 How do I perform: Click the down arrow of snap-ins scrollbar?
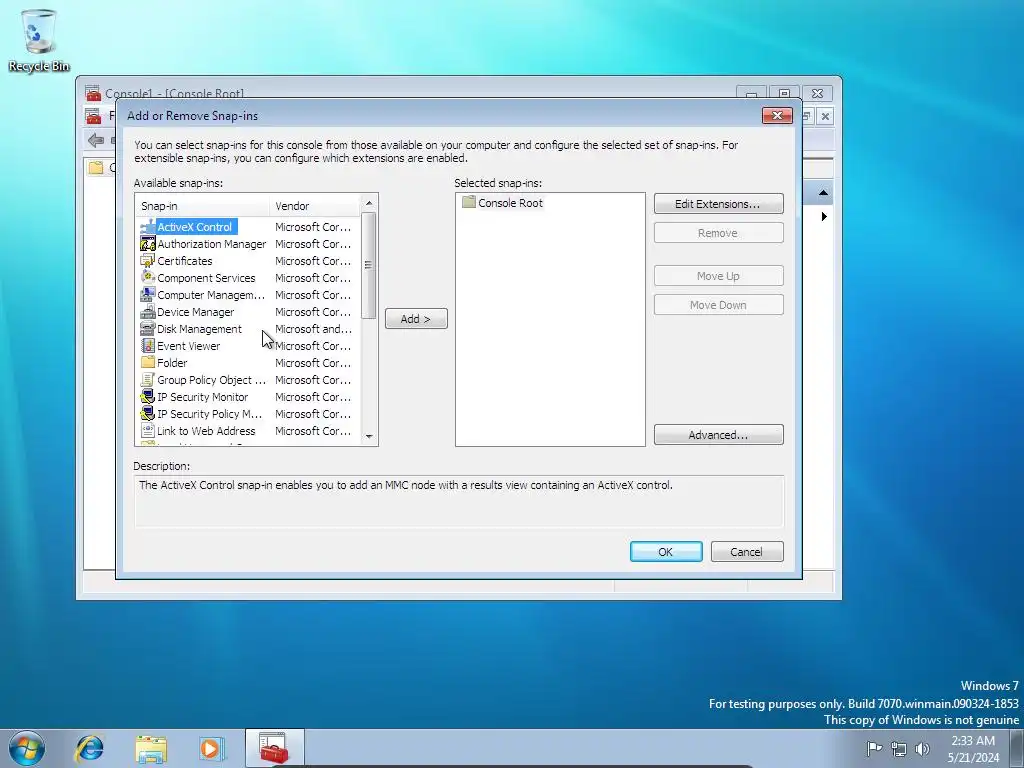coord(369,436)
